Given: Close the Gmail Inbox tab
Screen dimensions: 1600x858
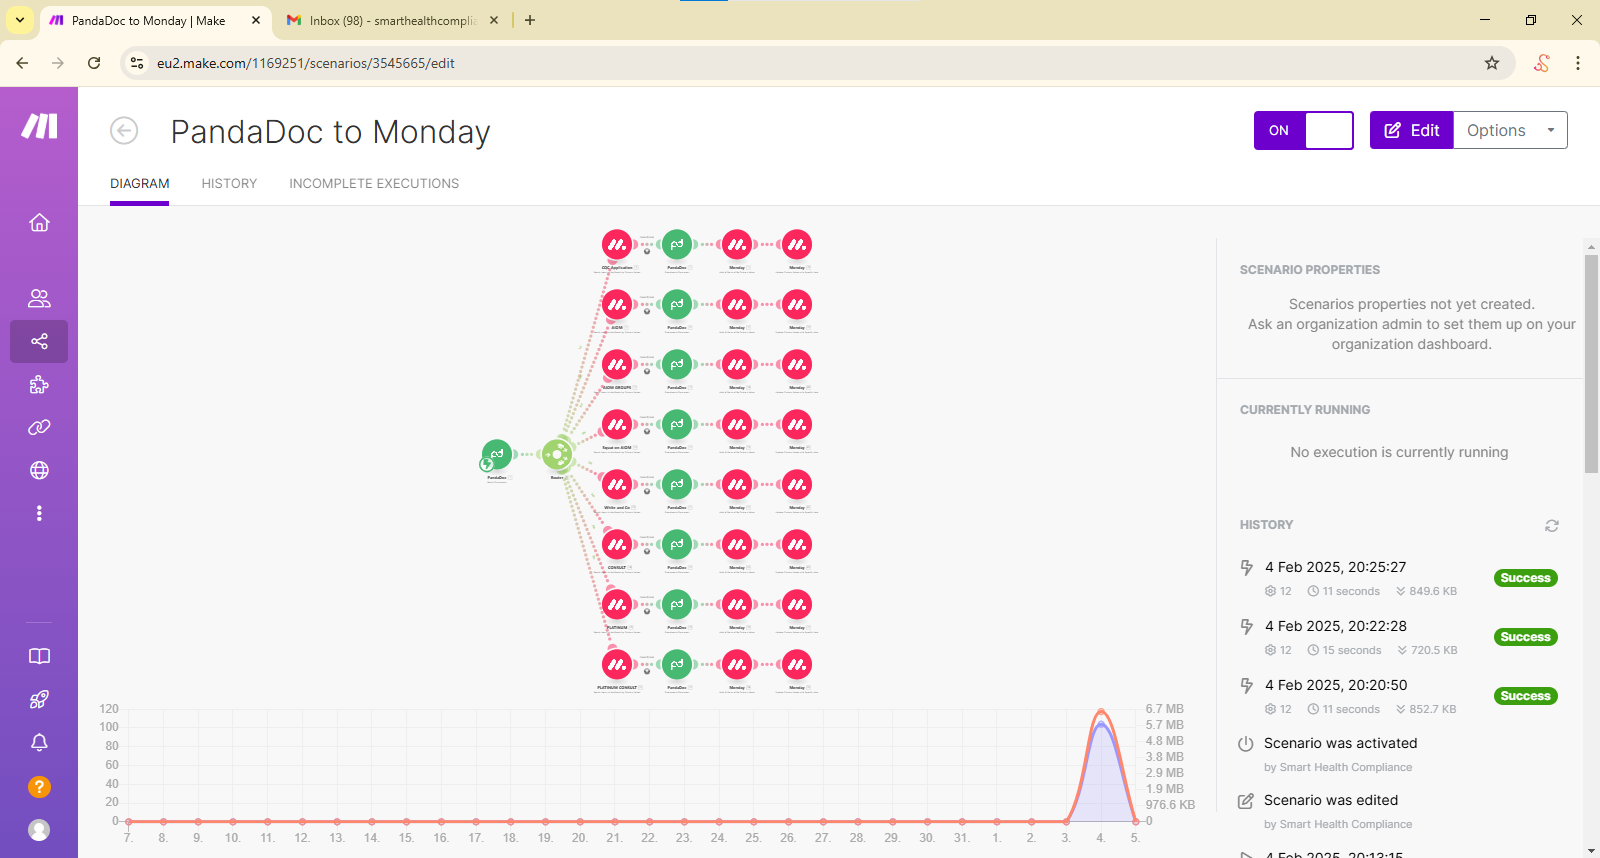Looking at the screenshot, I should [494, 20].
